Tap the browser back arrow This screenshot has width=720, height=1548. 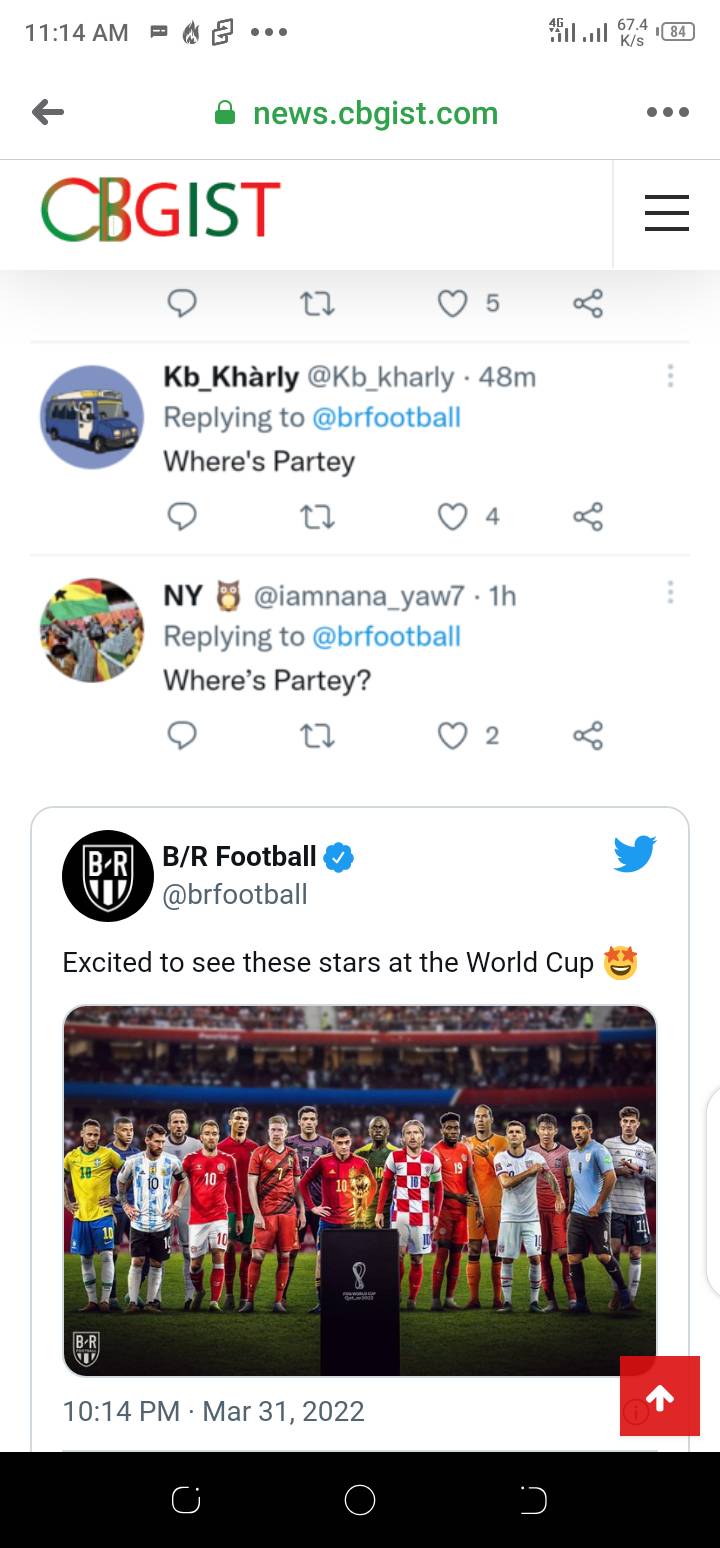pyautogui.click(x=48, y=113)
